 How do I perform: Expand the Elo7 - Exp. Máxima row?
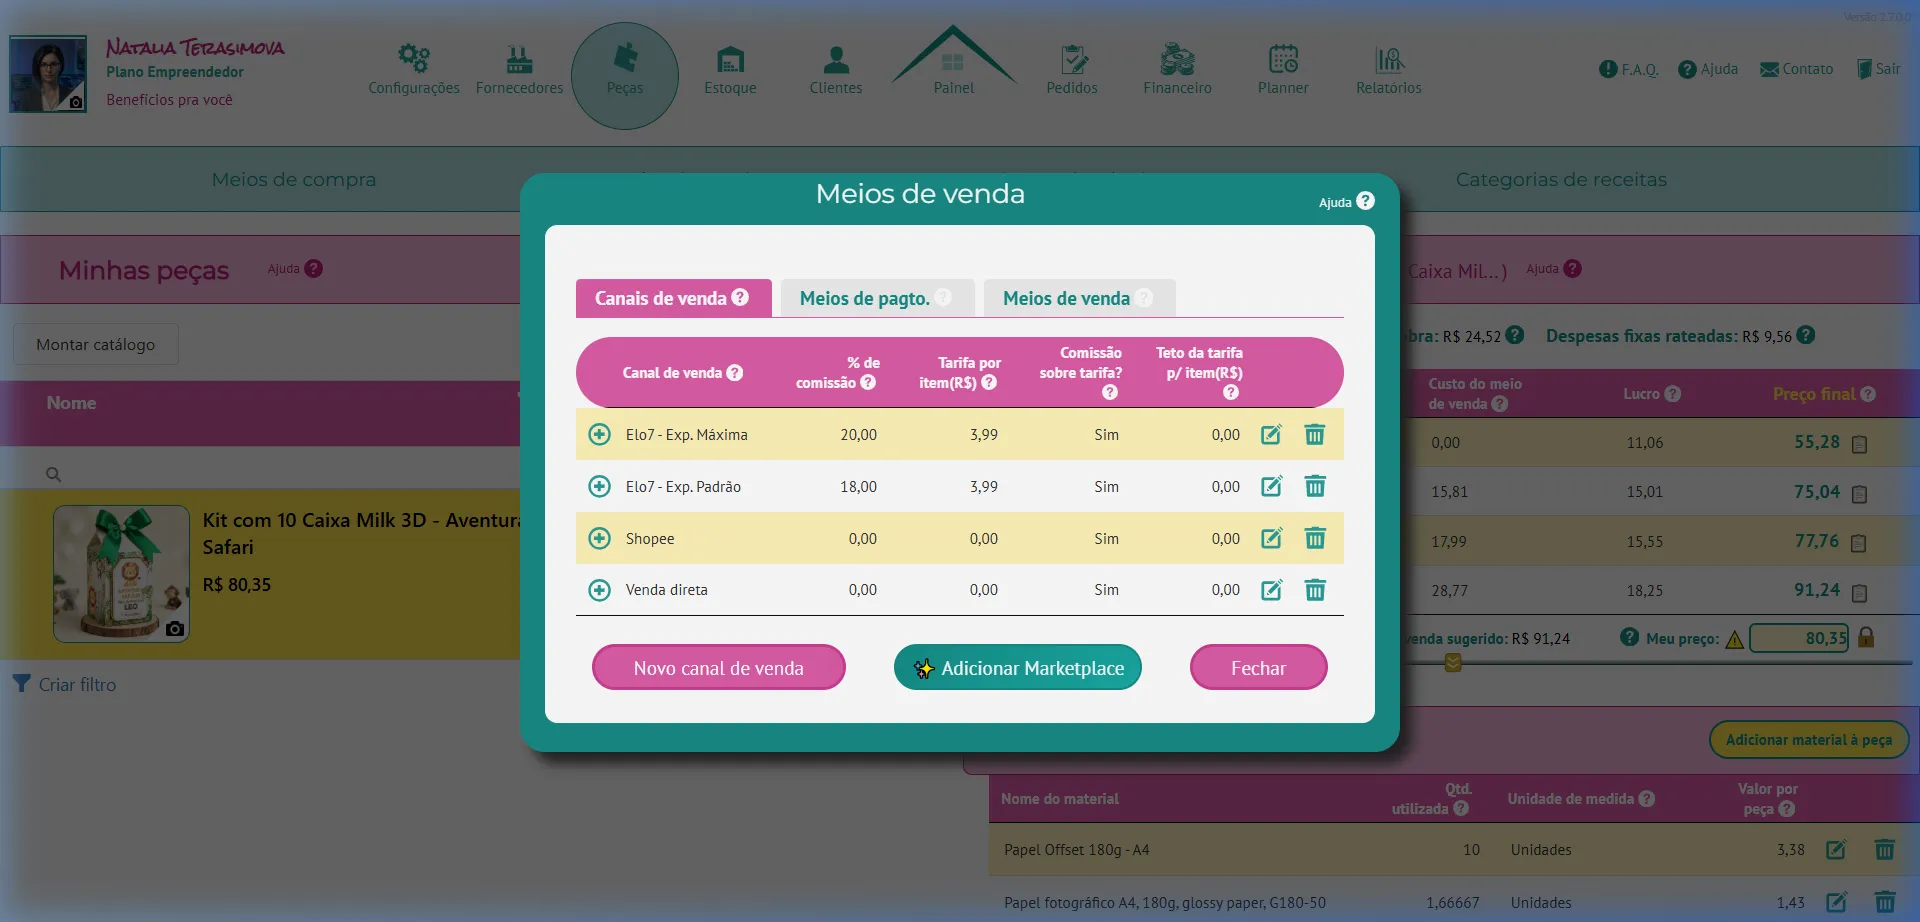(x=599, y=434)
